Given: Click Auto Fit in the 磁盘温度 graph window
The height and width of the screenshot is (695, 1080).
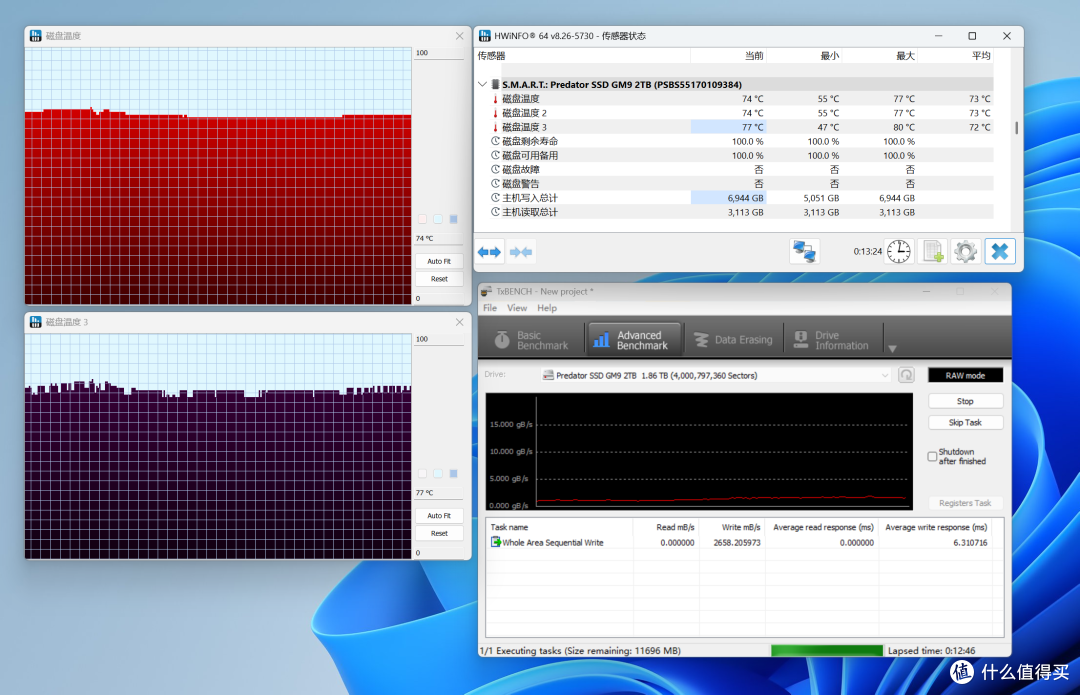Looking at the screenshot, I should (x=439, y=261).
